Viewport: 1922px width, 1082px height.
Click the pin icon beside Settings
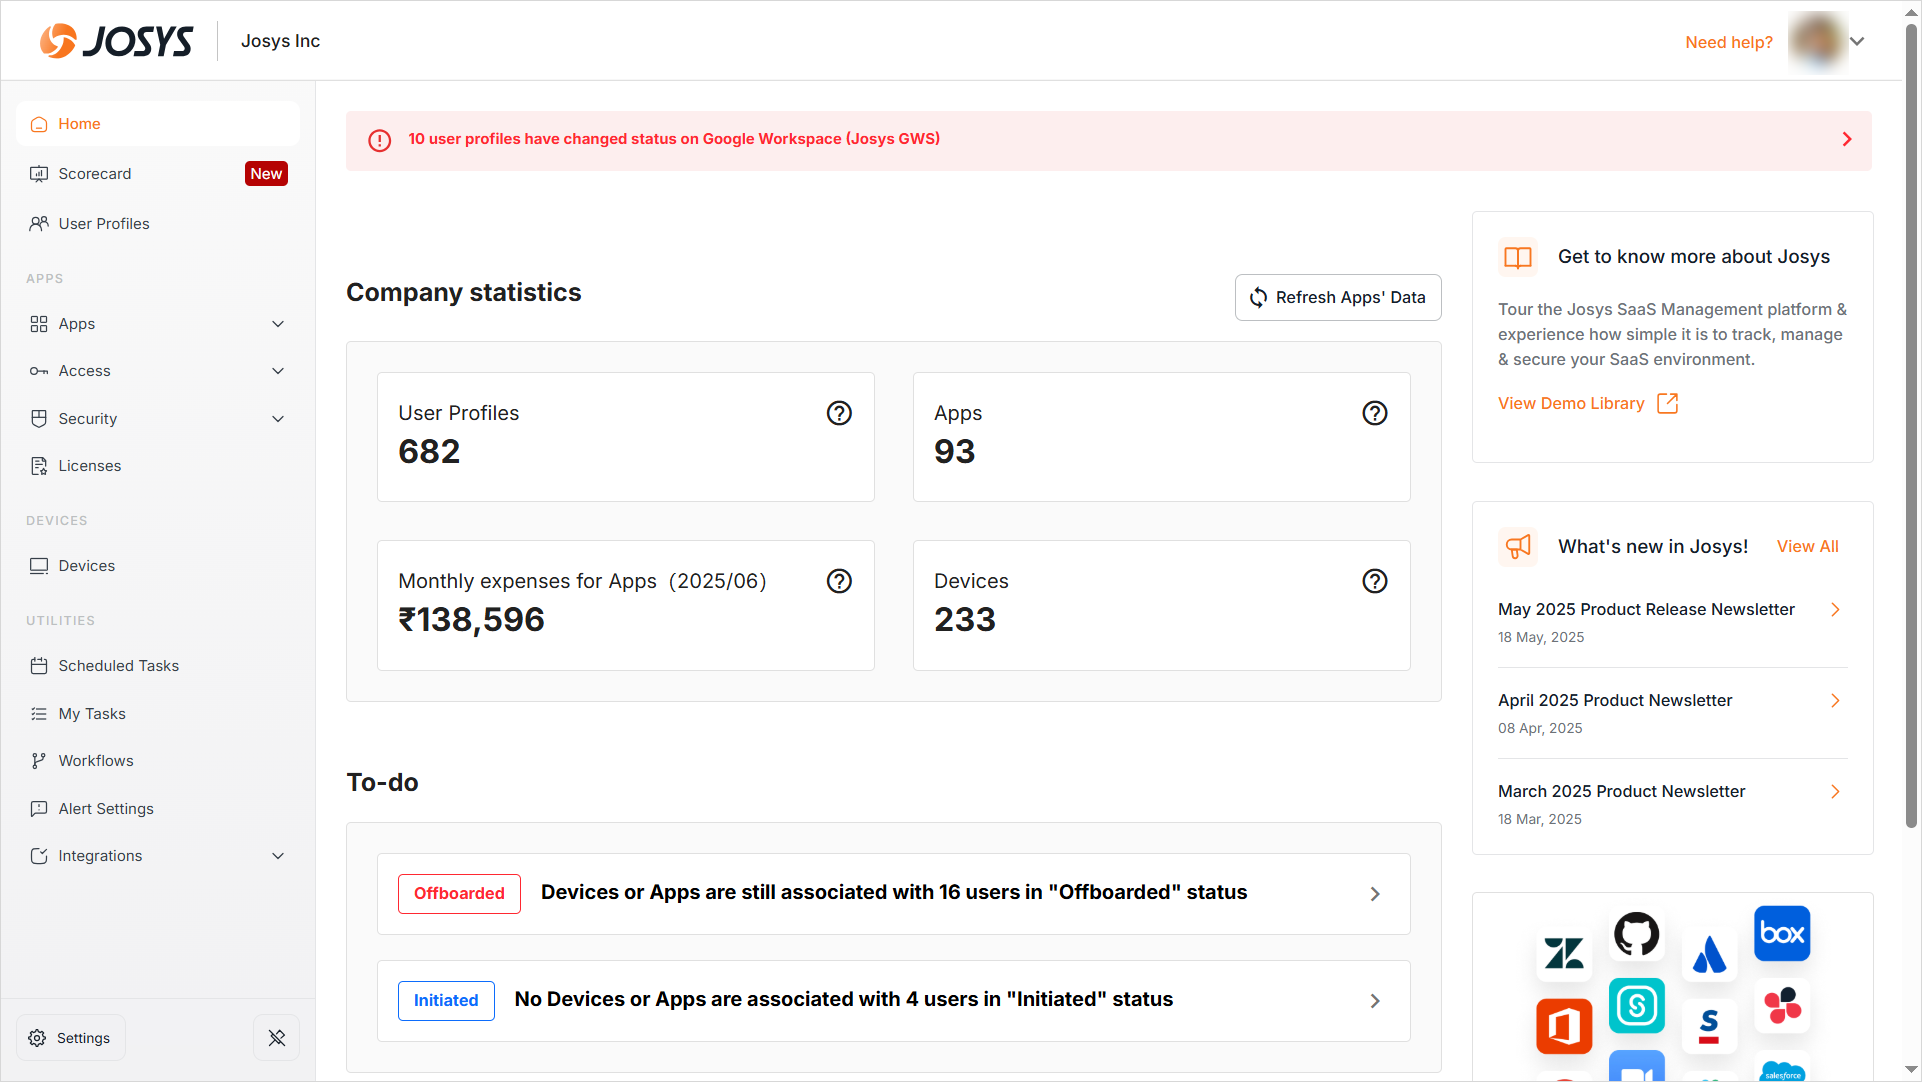click(x=277, y=1038)
